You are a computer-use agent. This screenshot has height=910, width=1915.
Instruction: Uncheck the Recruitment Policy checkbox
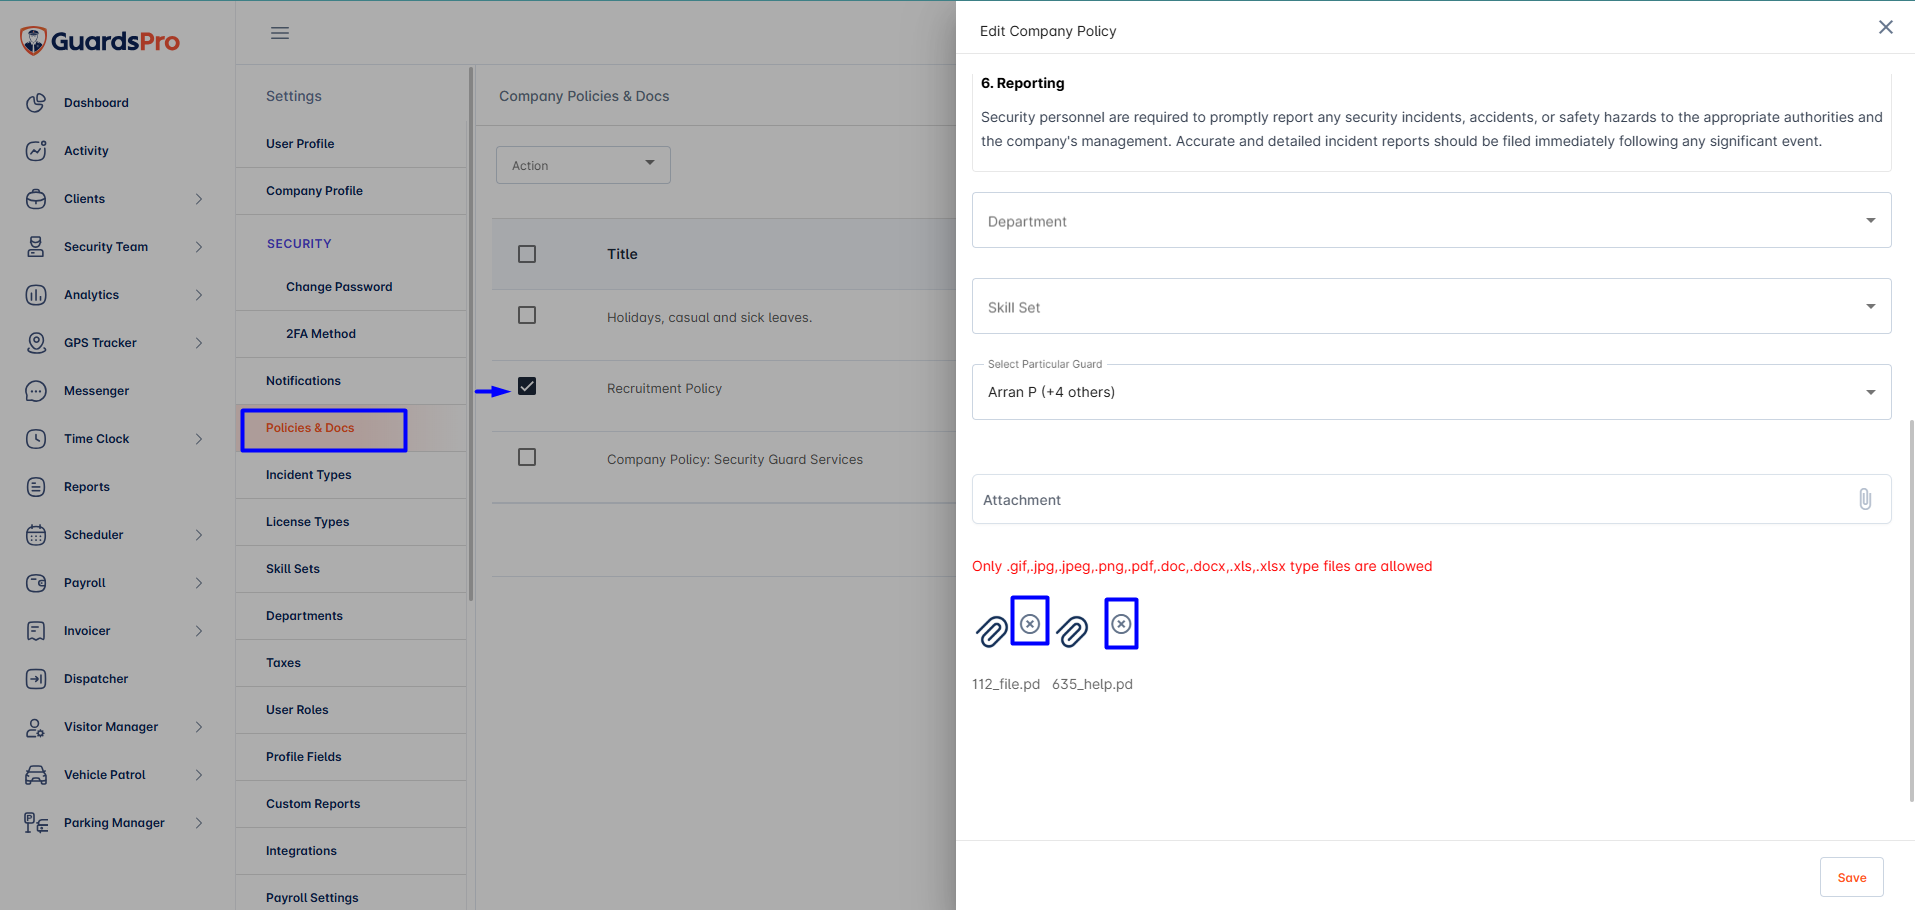coord(527,386)
